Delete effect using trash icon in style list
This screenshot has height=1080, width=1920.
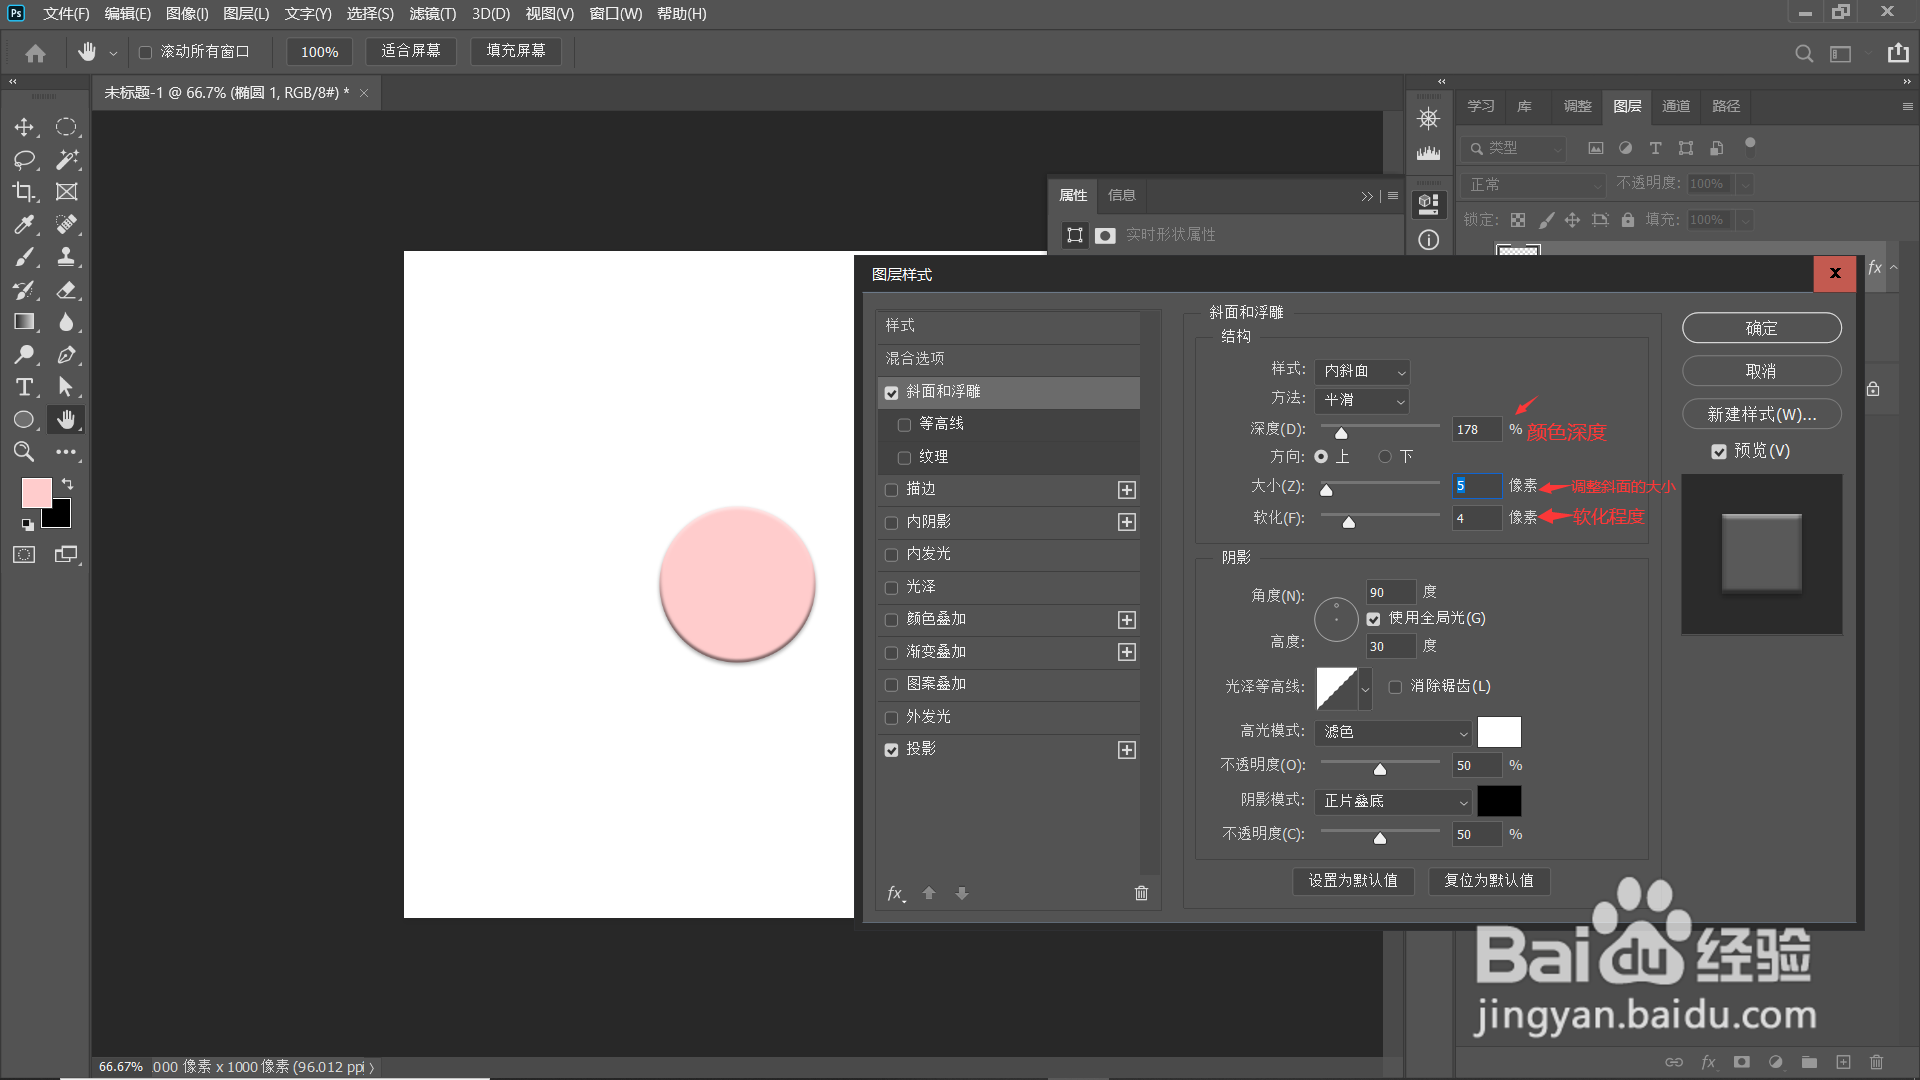(1141, 893)
